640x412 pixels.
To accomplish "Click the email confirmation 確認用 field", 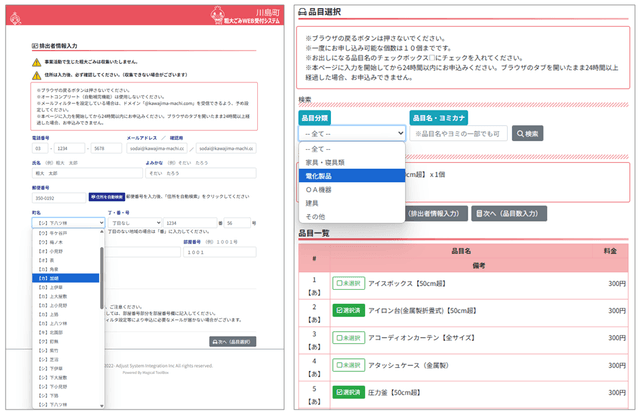I will 226,149.
